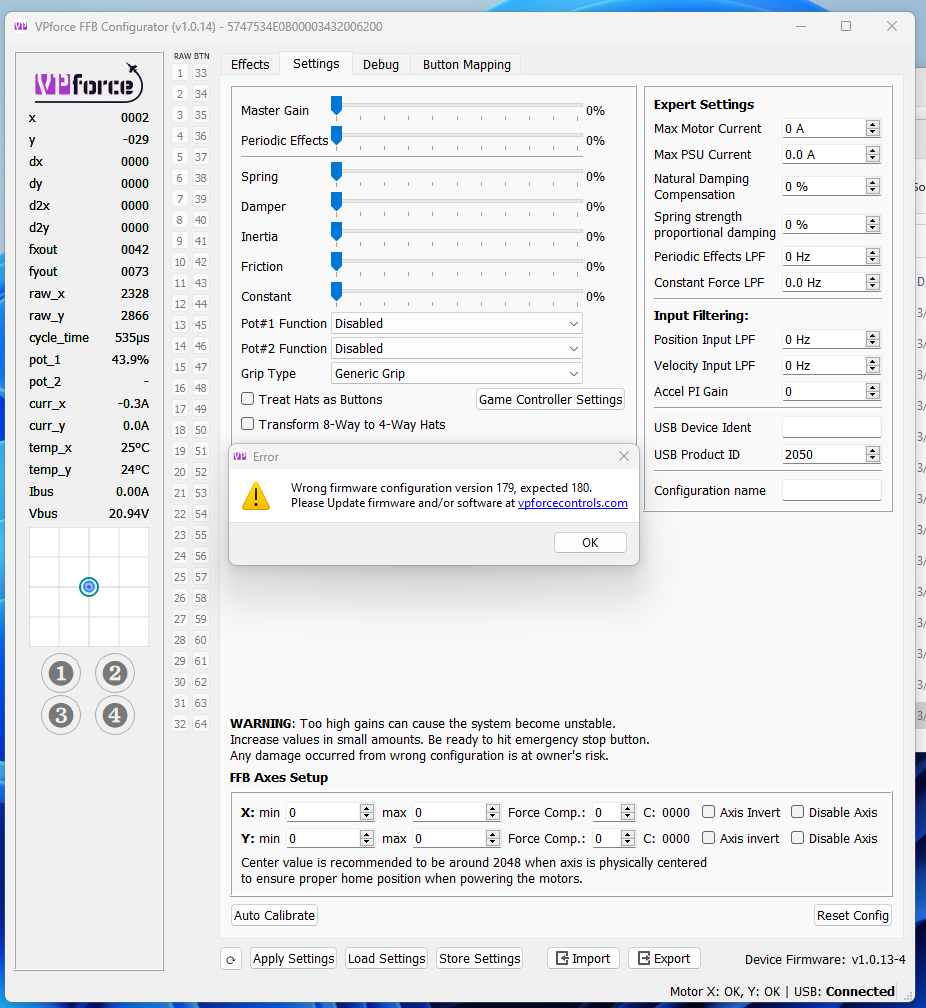Expand the Grip Type dropdown
The height and width of the screenshot is (1008, 926).
457,374
